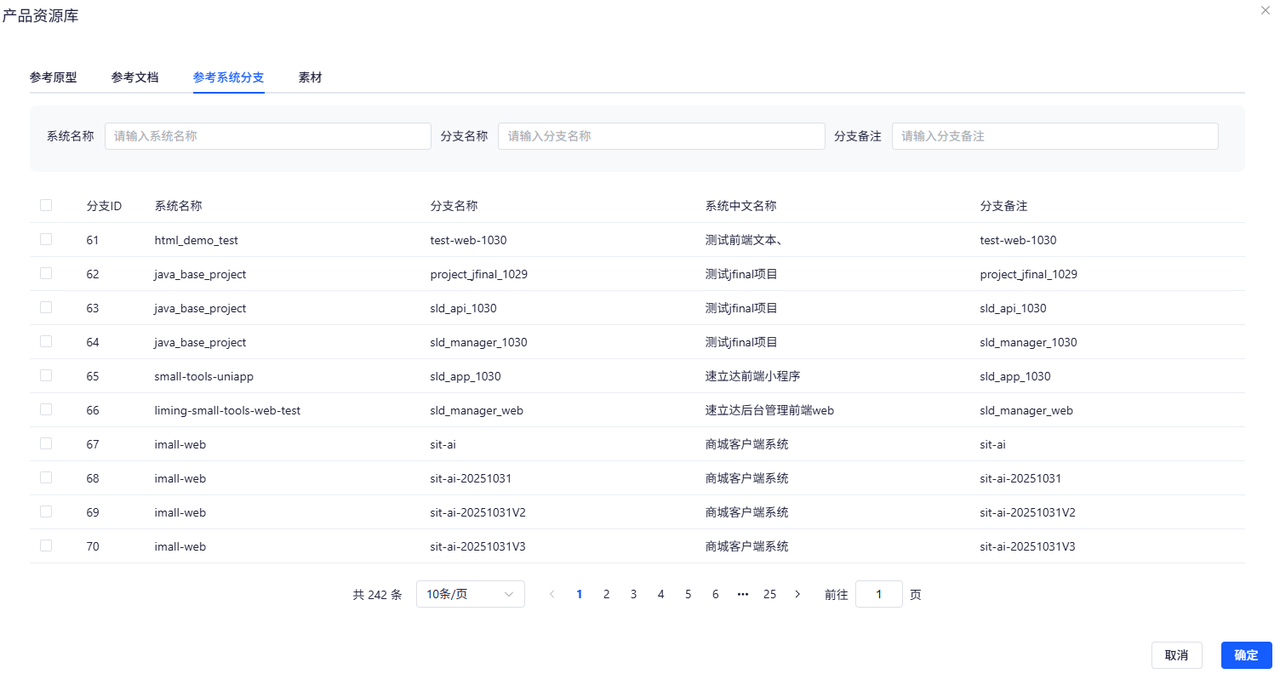Image resolution: width=1280 pixels, height=674 pixels.
Task: Check the row with 分支ID 67
Action: (46, 443)
